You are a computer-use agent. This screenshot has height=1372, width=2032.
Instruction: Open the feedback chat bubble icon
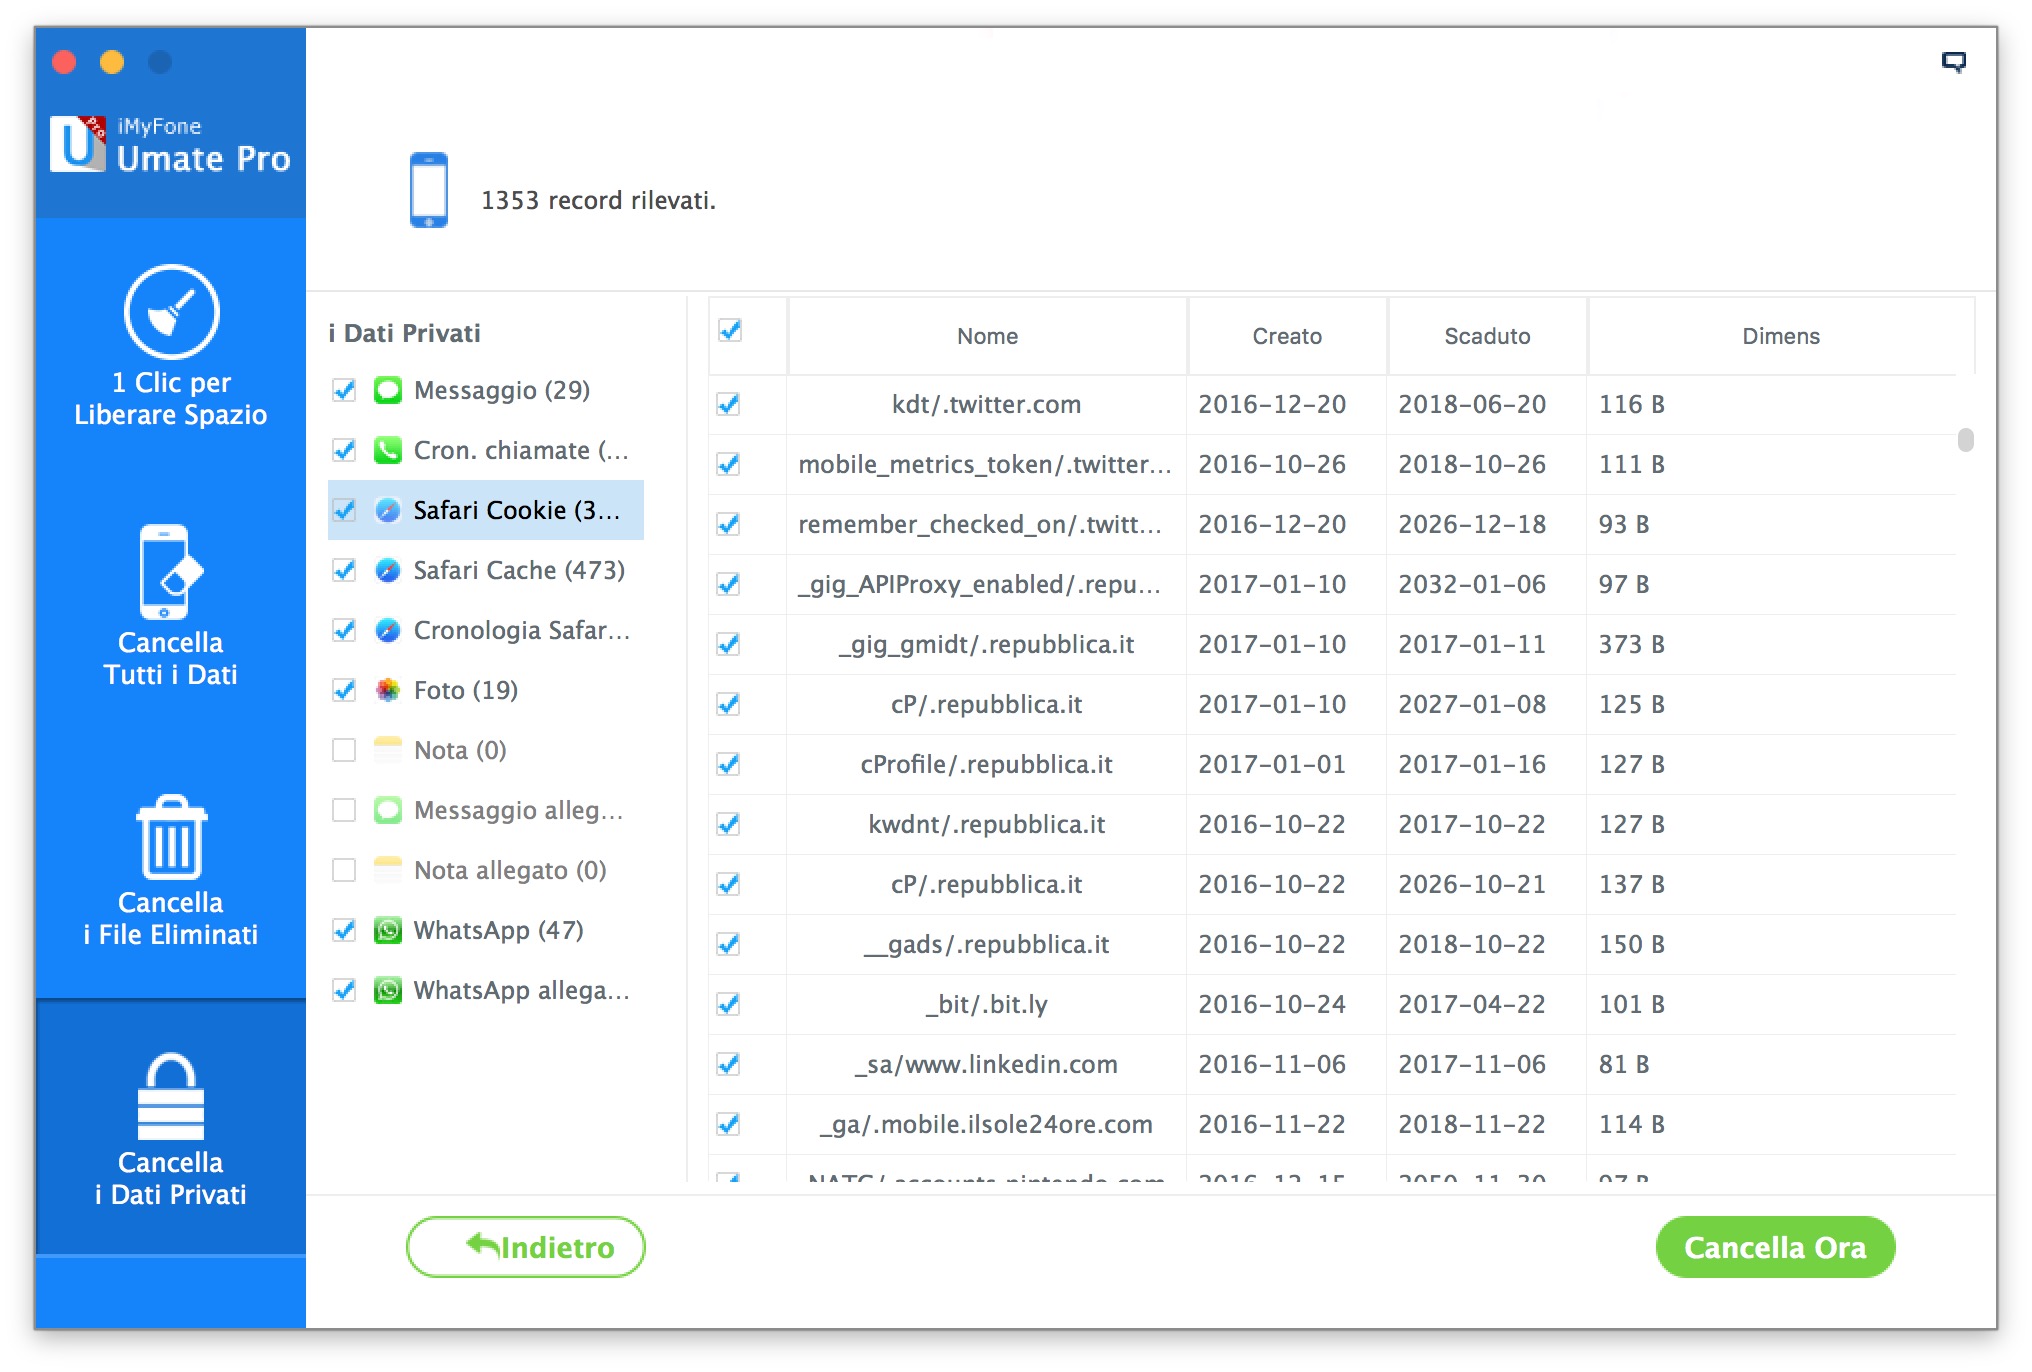(1953, 62)
